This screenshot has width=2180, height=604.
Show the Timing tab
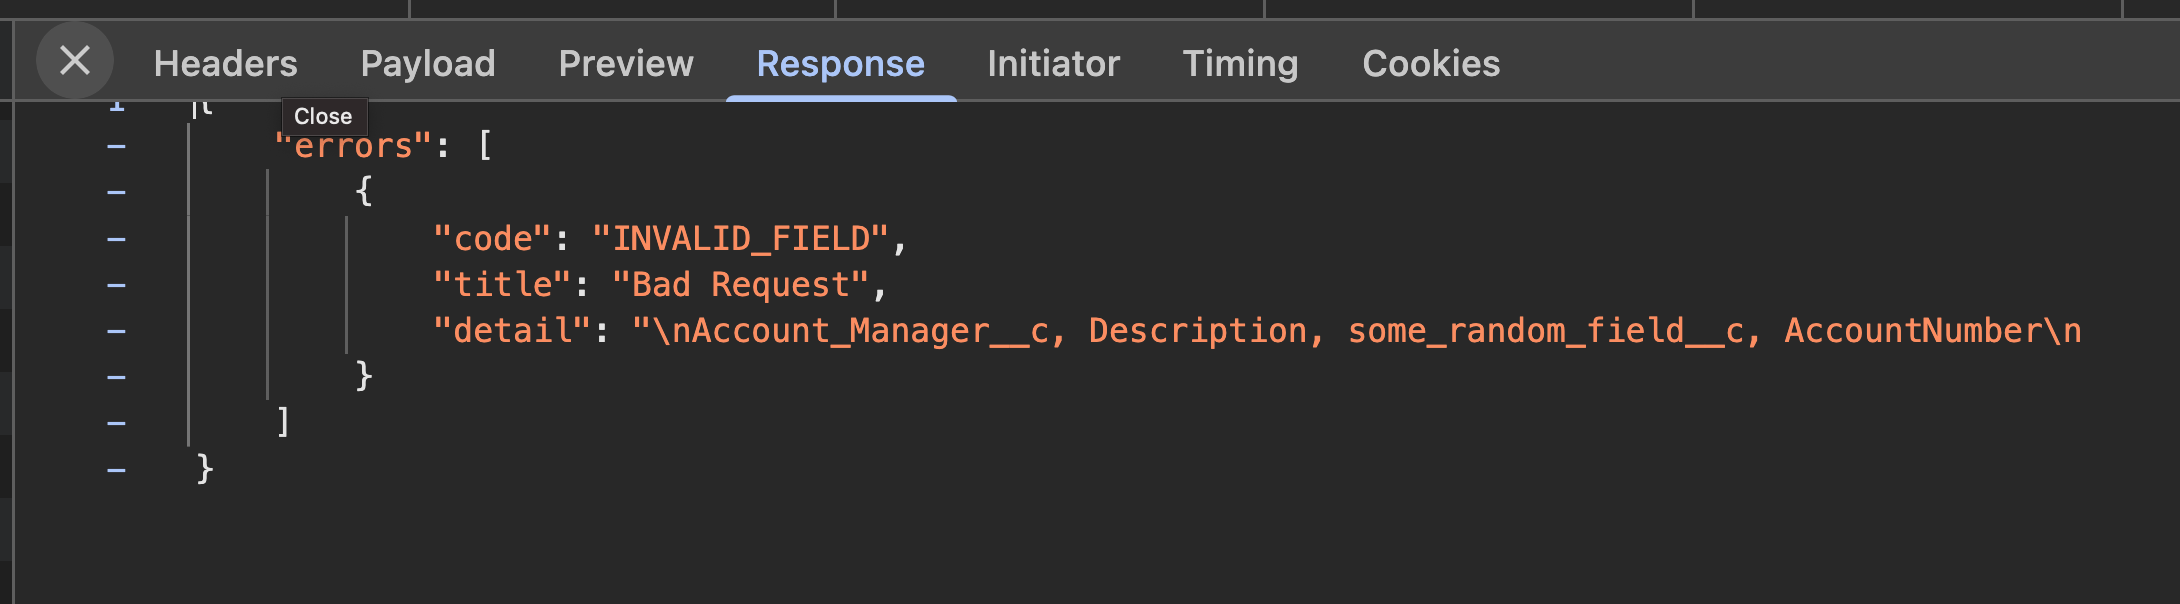pyautogui.click(x=1240, y=64)
